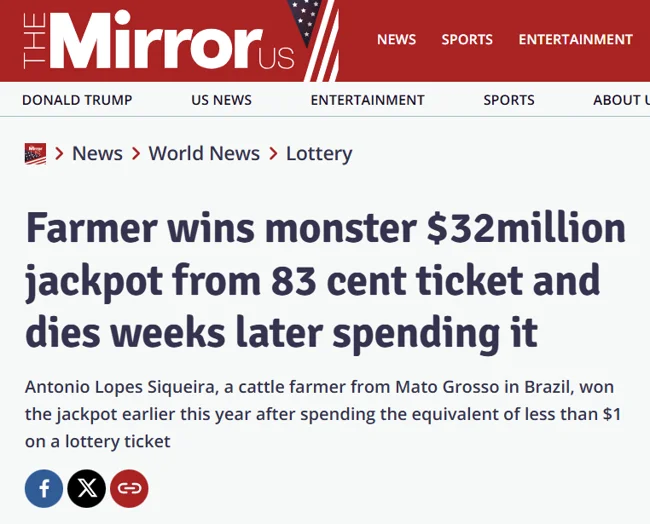
Task: Open NEWS in top navigation
Action: [396, 40]
